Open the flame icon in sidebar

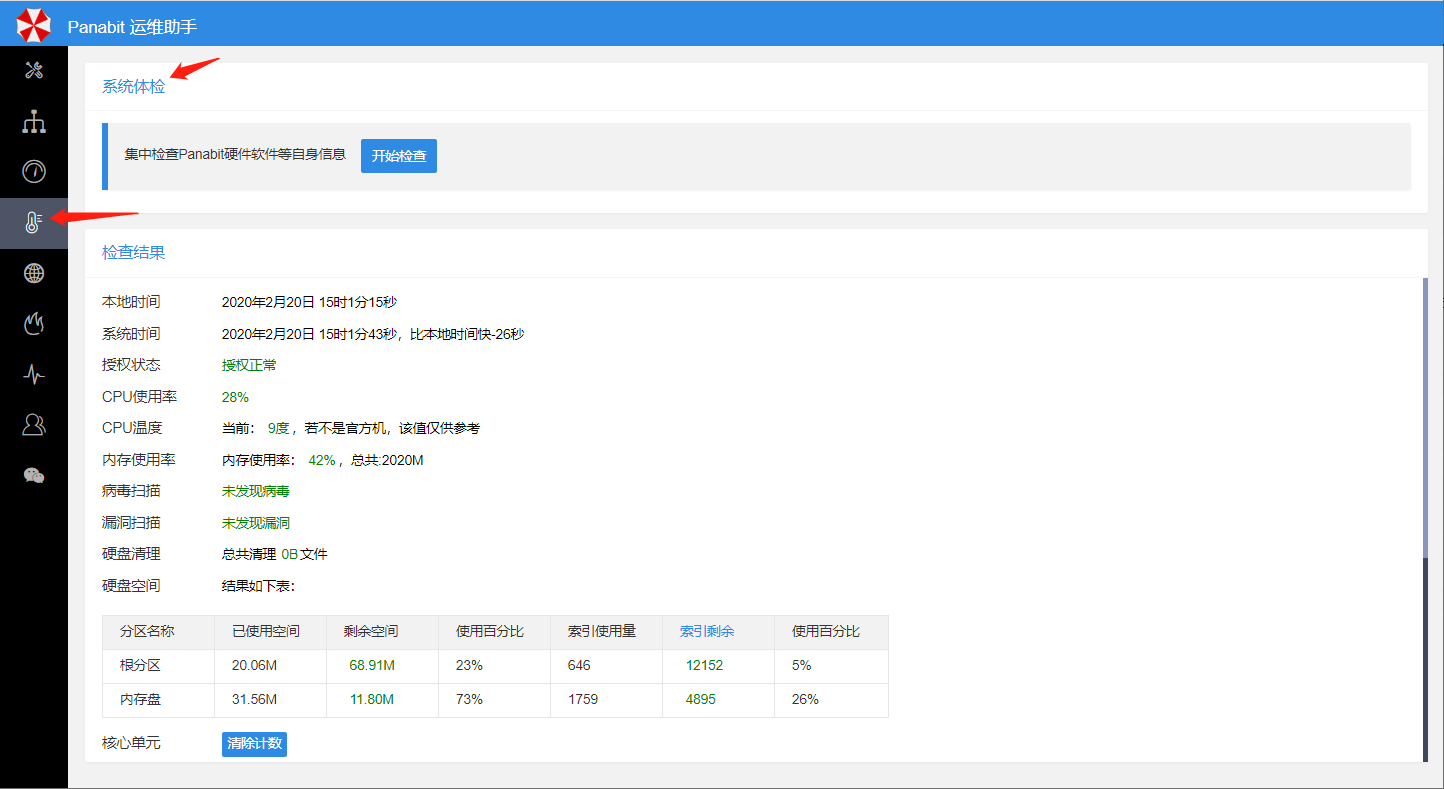pos(34,323)
